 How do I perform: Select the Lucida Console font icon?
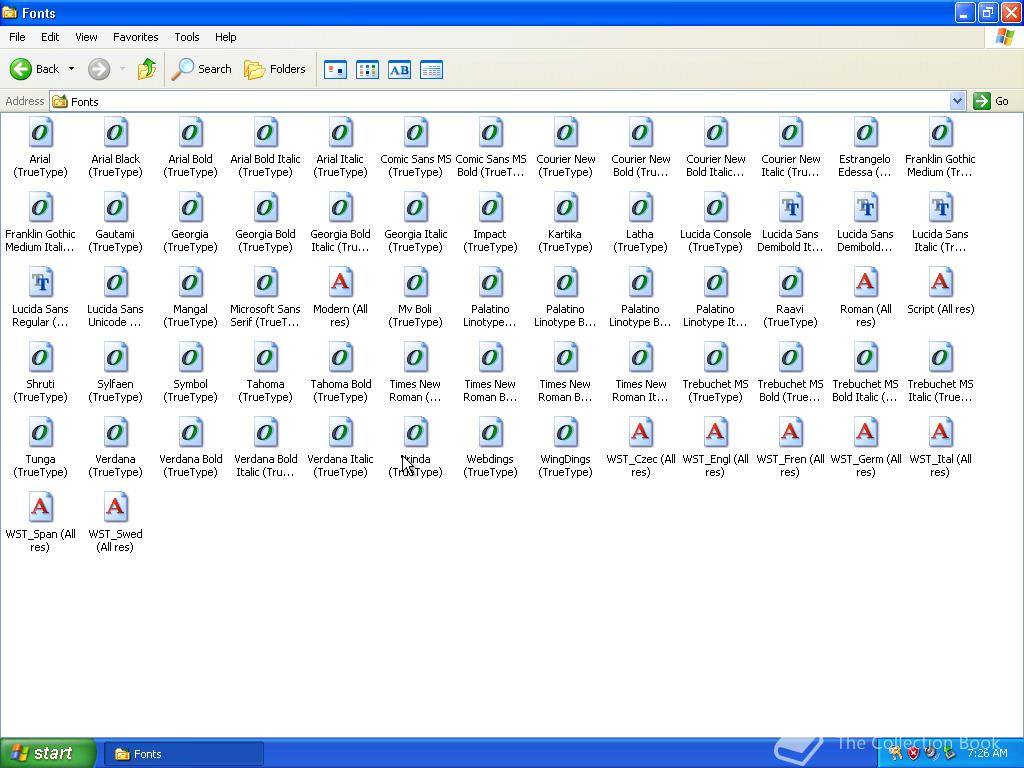715,208
